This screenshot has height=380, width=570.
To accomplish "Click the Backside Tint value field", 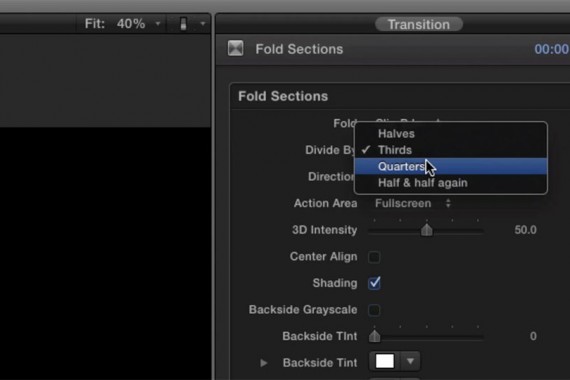I will 533,336.
